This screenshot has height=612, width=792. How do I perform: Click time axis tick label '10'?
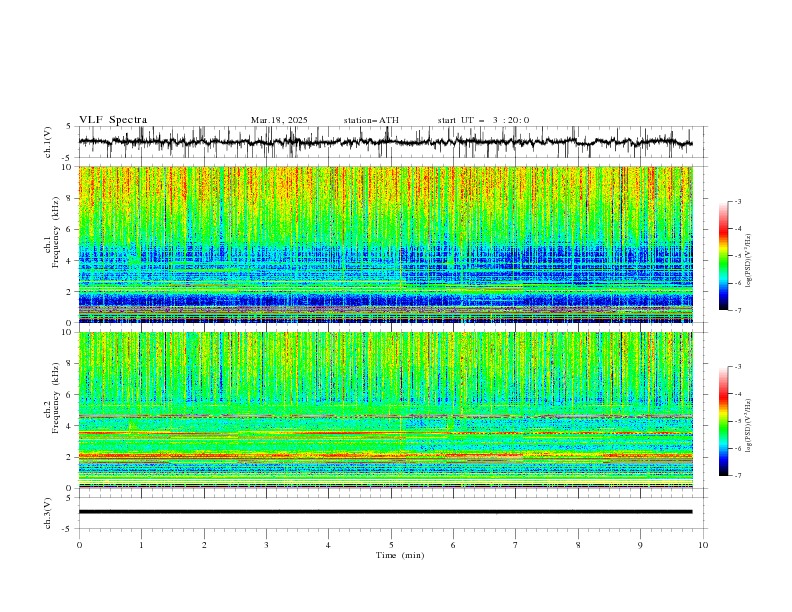pos(703,545)
